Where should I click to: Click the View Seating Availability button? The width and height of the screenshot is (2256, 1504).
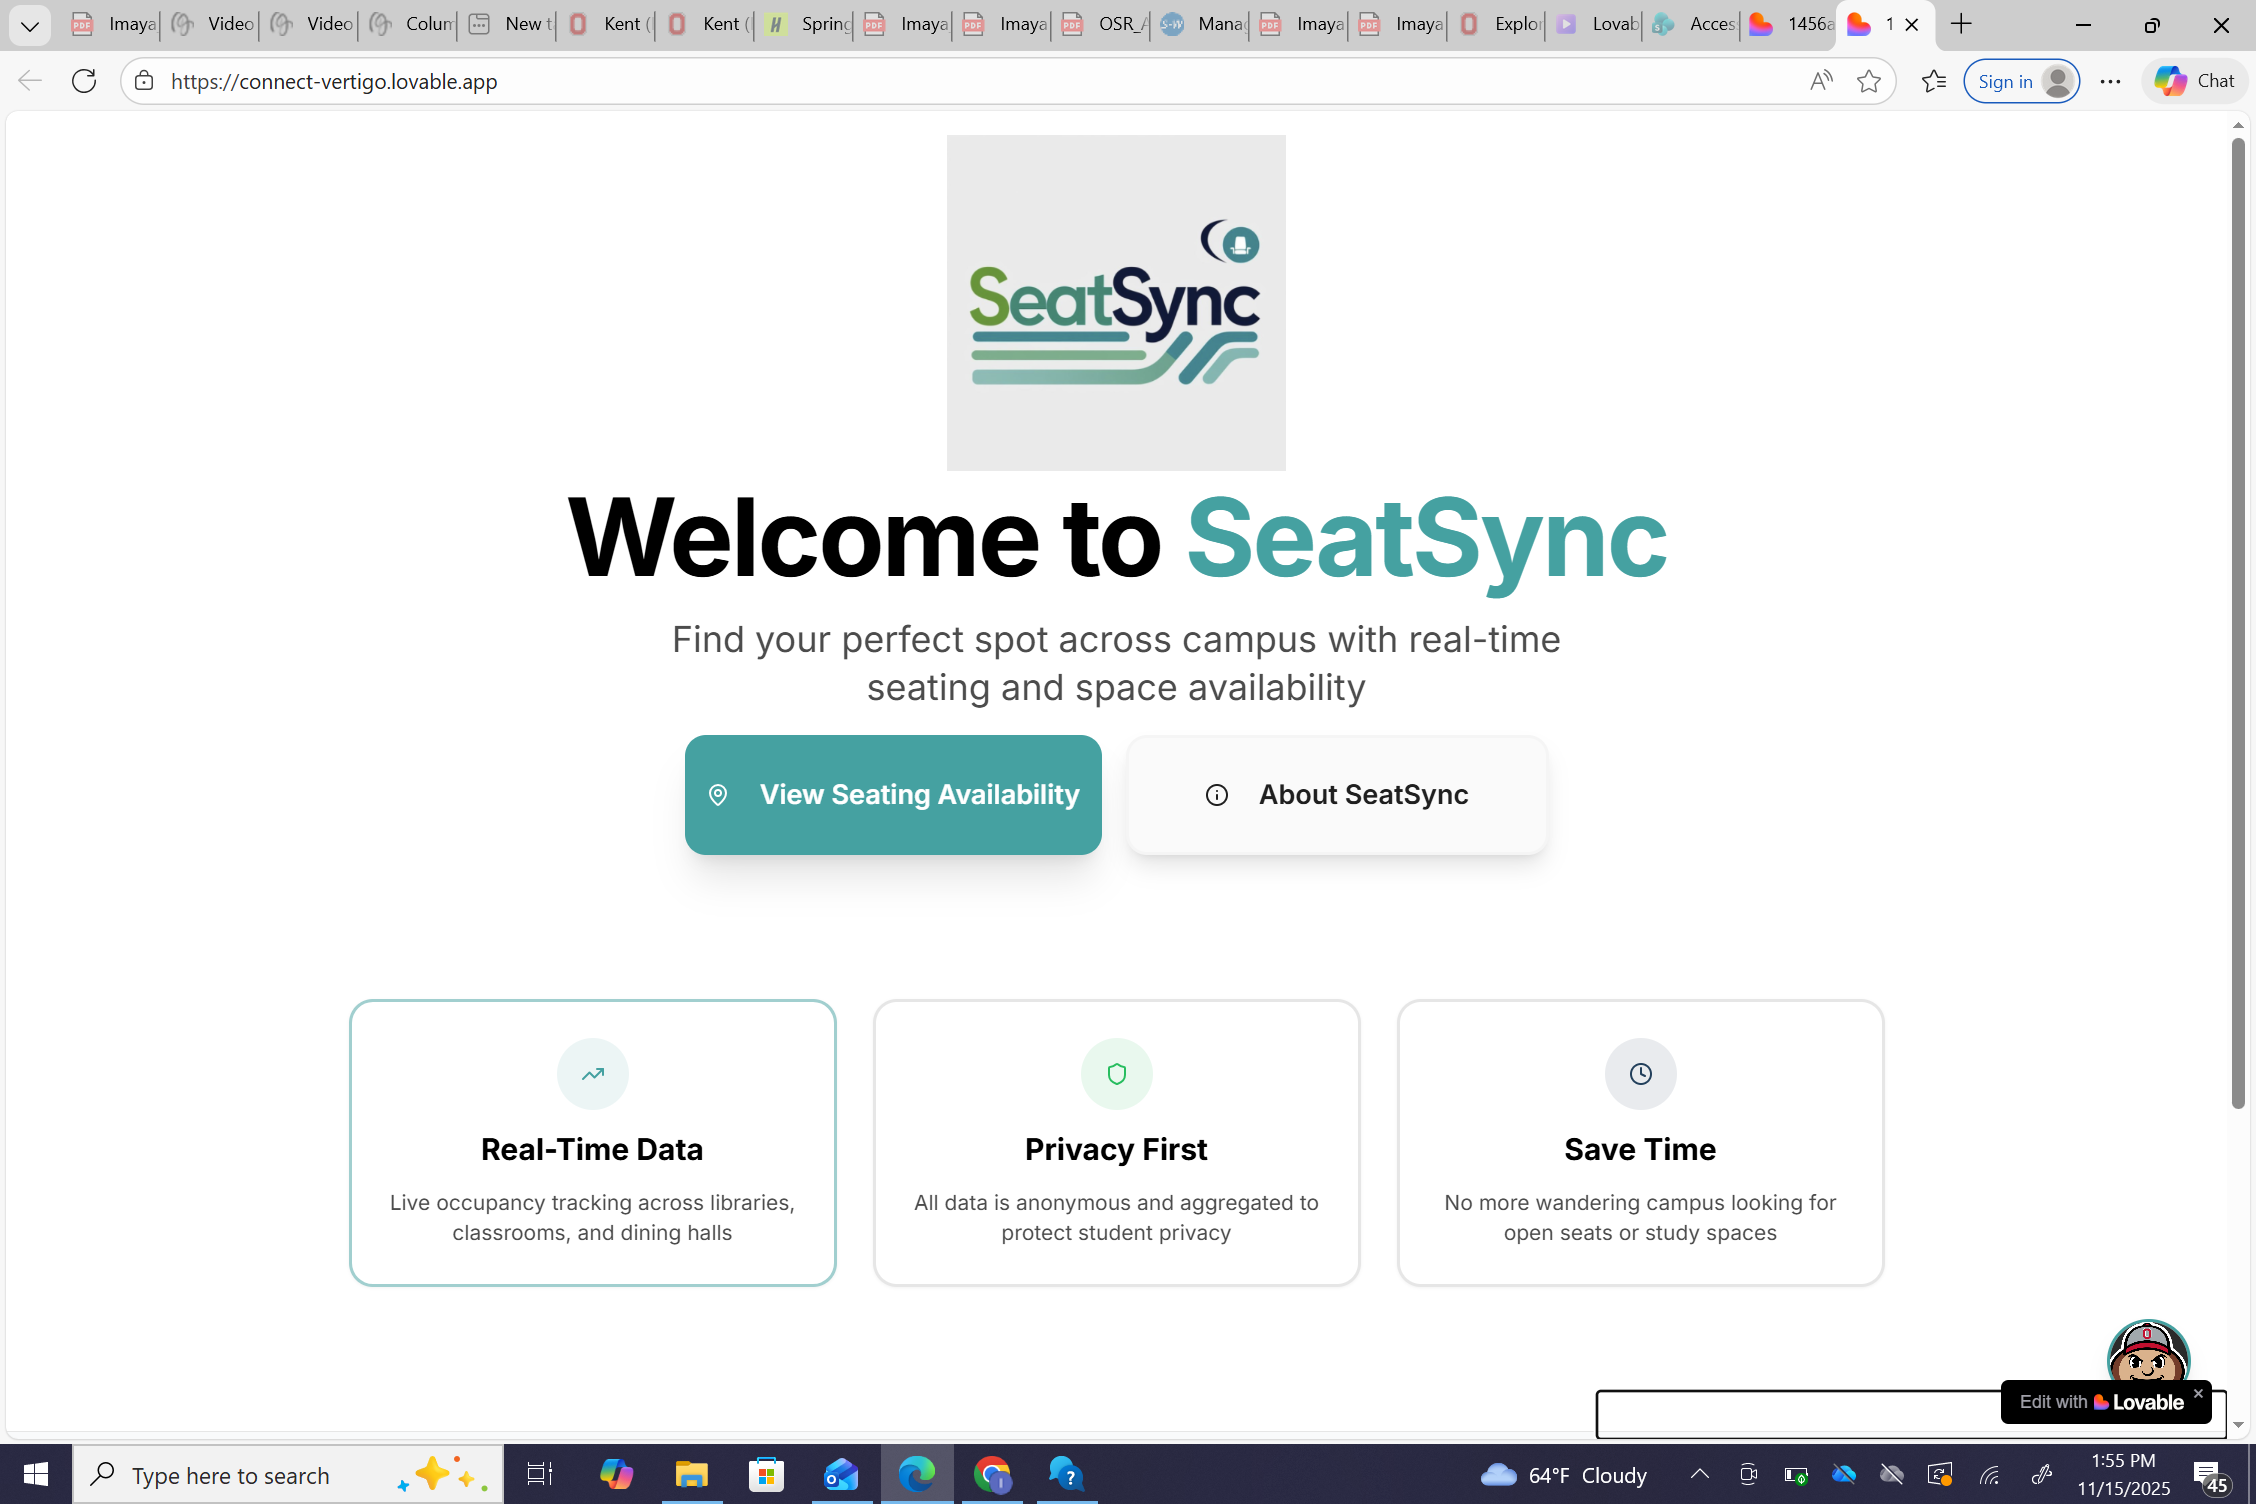click(892, 794)
